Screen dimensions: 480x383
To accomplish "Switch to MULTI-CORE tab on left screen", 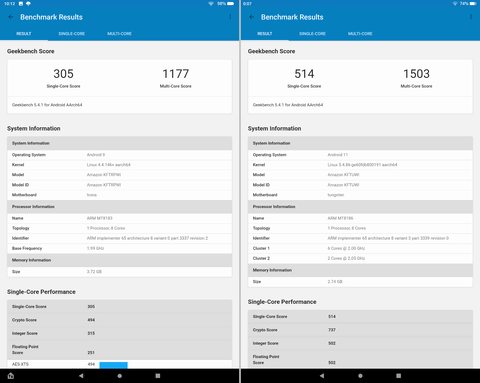I will [119, 34].
